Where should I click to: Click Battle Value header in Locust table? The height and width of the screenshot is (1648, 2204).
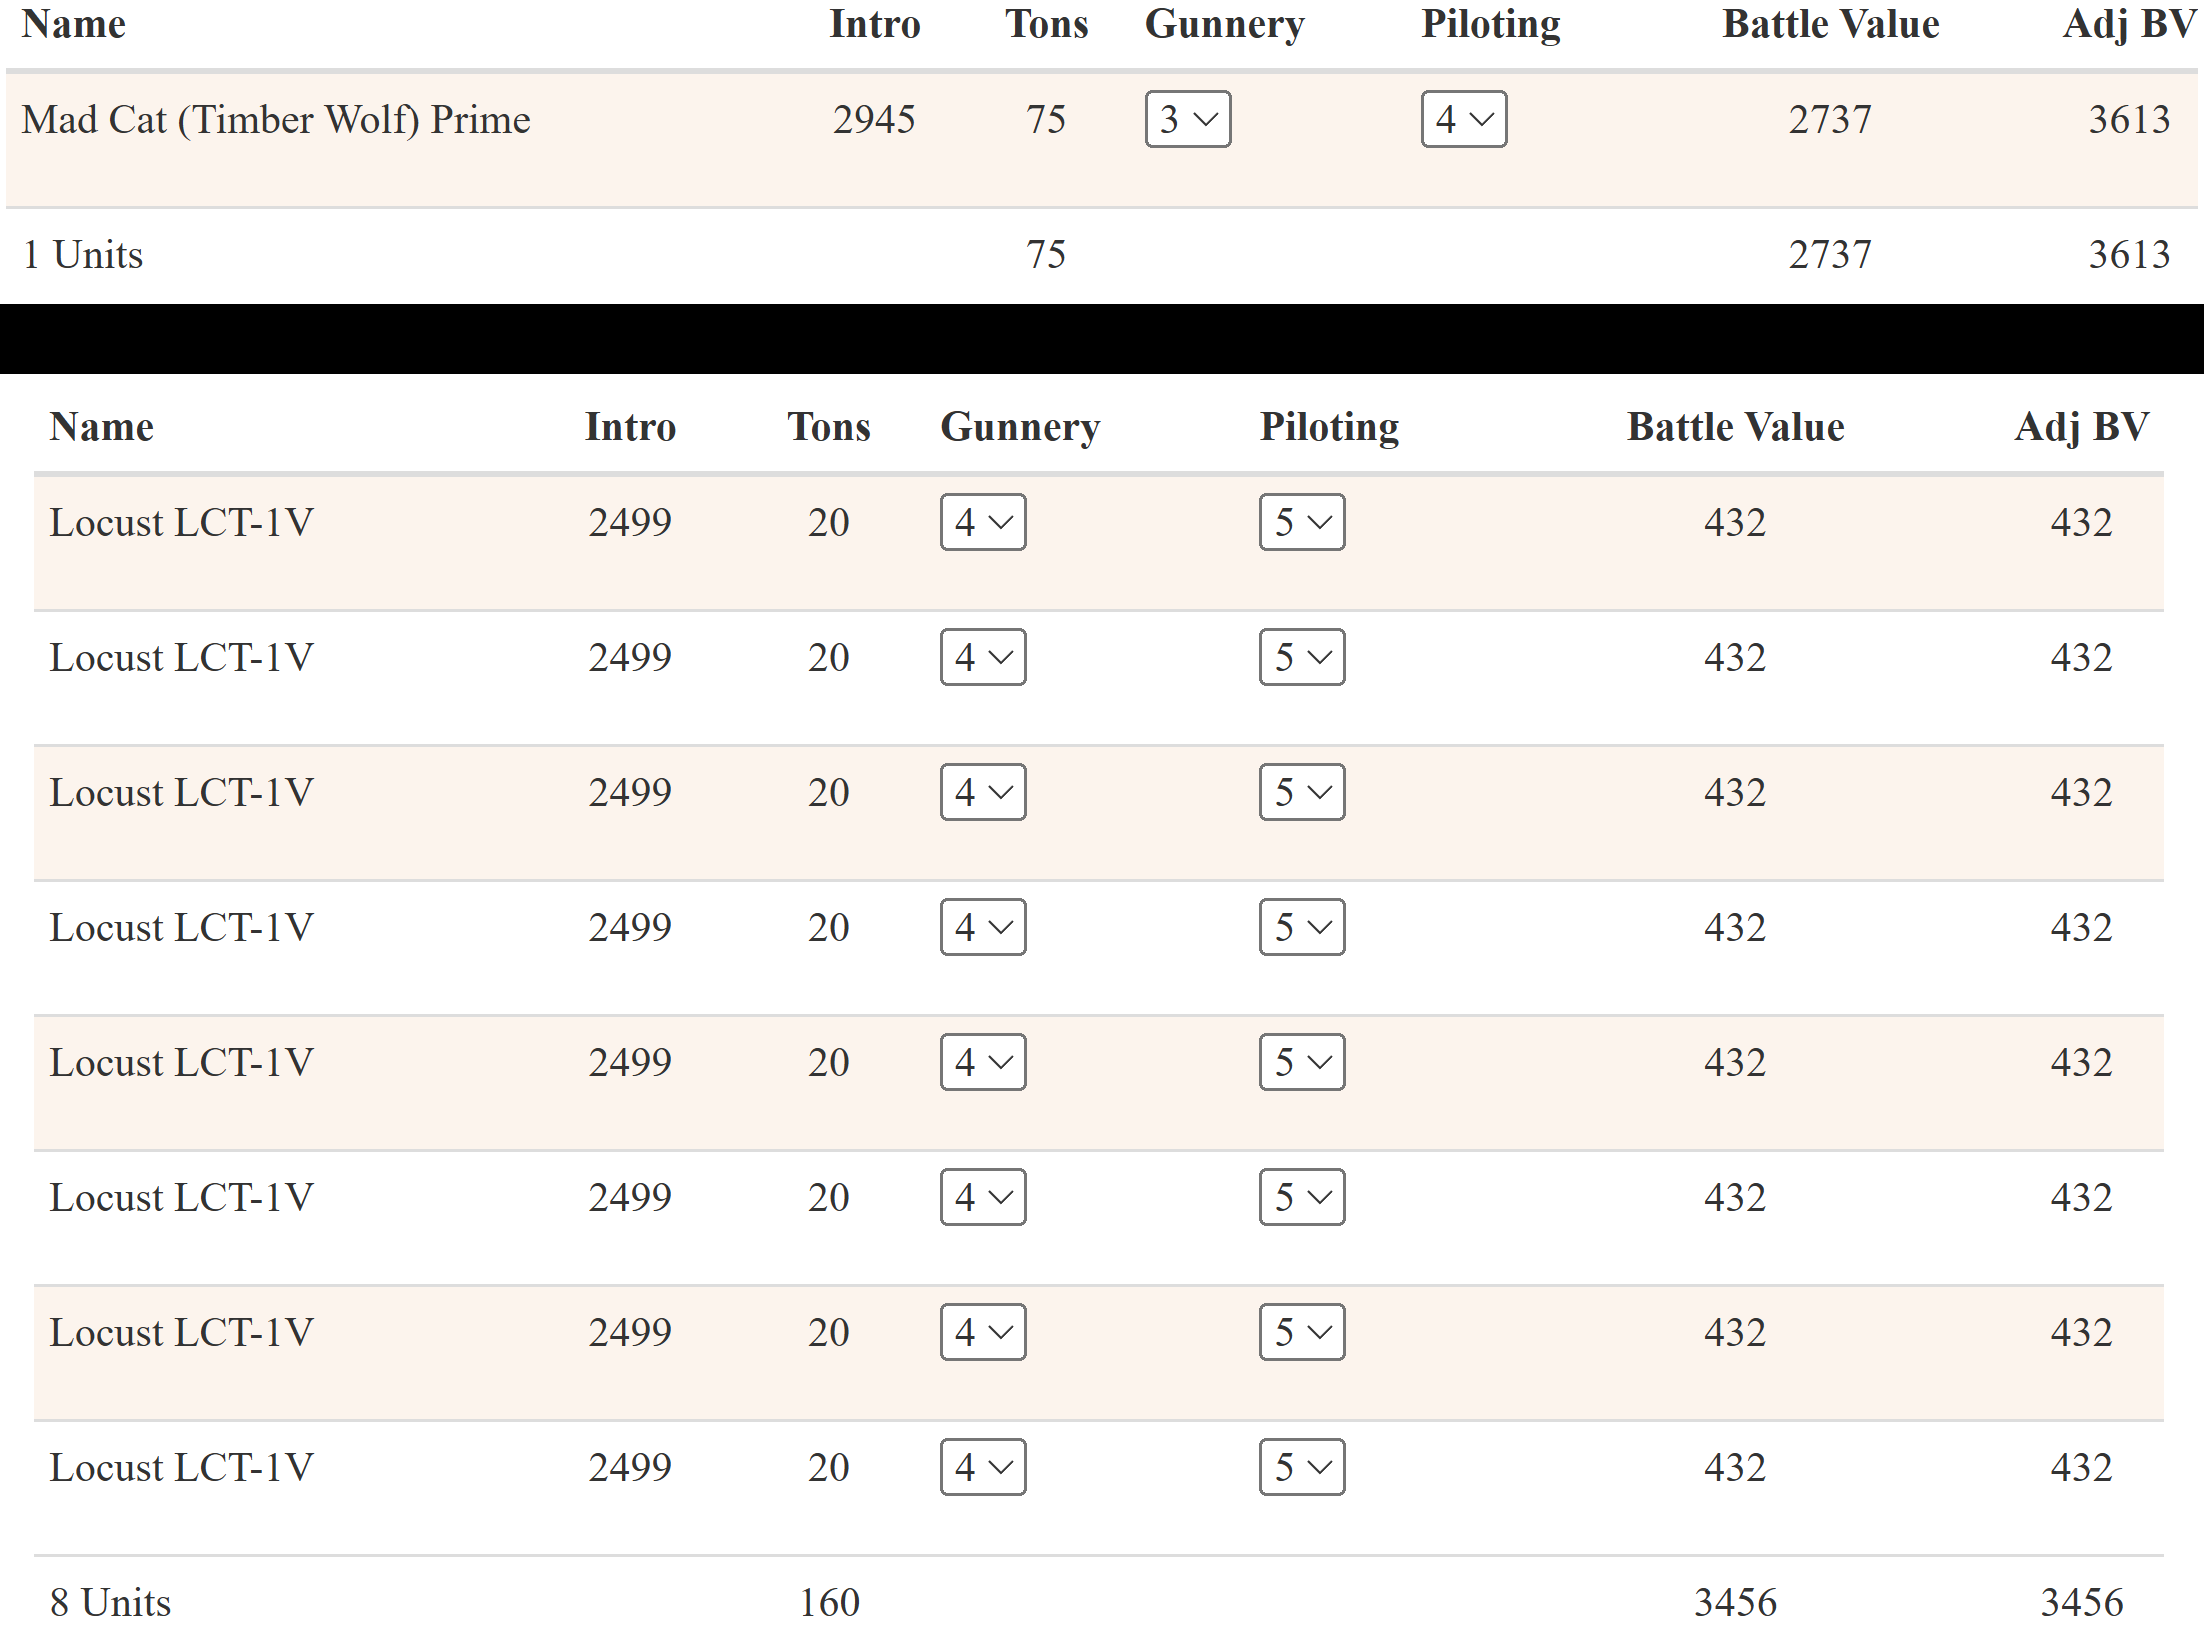coord(1736,427)
